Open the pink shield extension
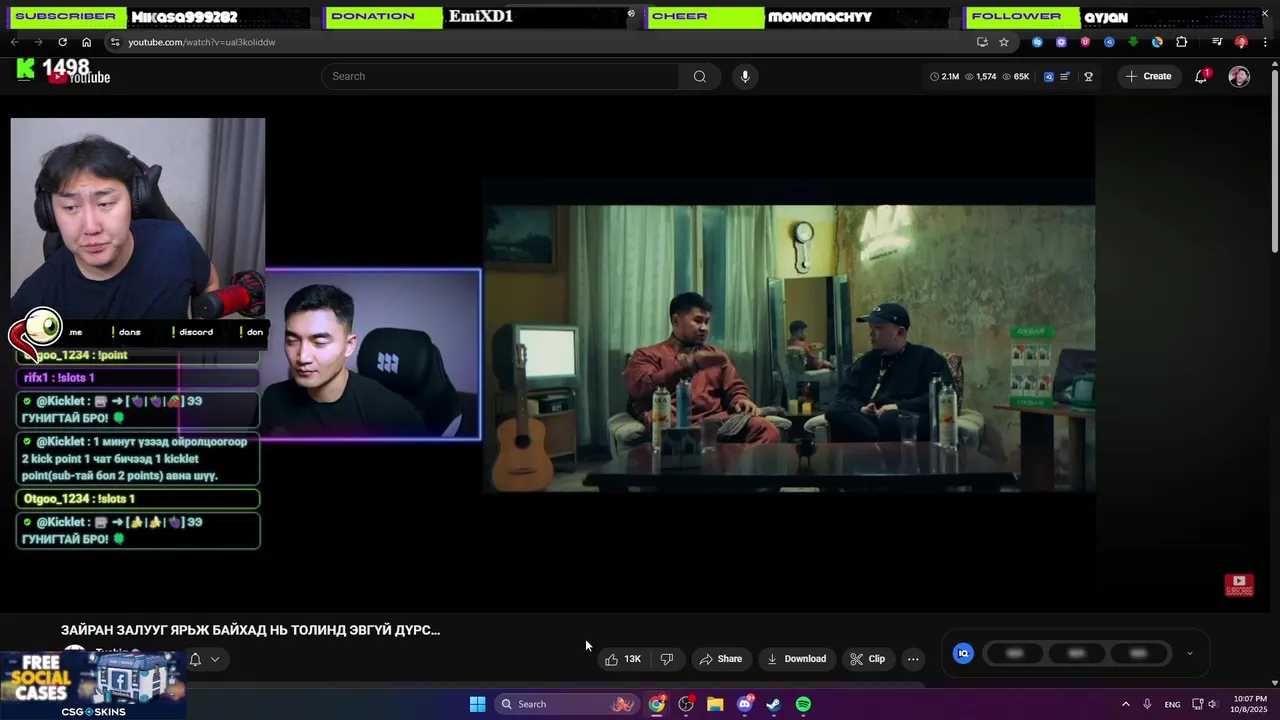Image resolution: width=1280 pixels, height=720 pixels. coord(1085,42)
